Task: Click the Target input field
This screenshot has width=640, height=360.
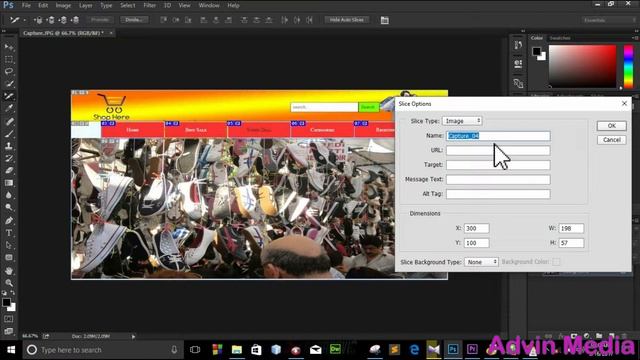Action: [x=498, y=165]
